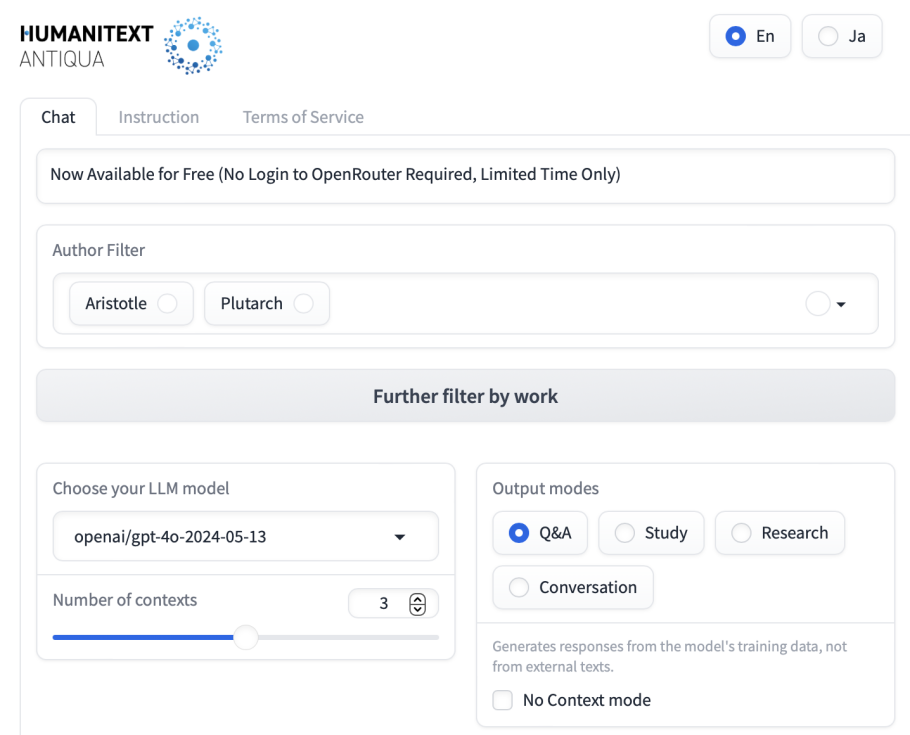The height and width of the screenshot is (735, 910).
Task: Choose the Study output mode
Action: tap(625, 533)
